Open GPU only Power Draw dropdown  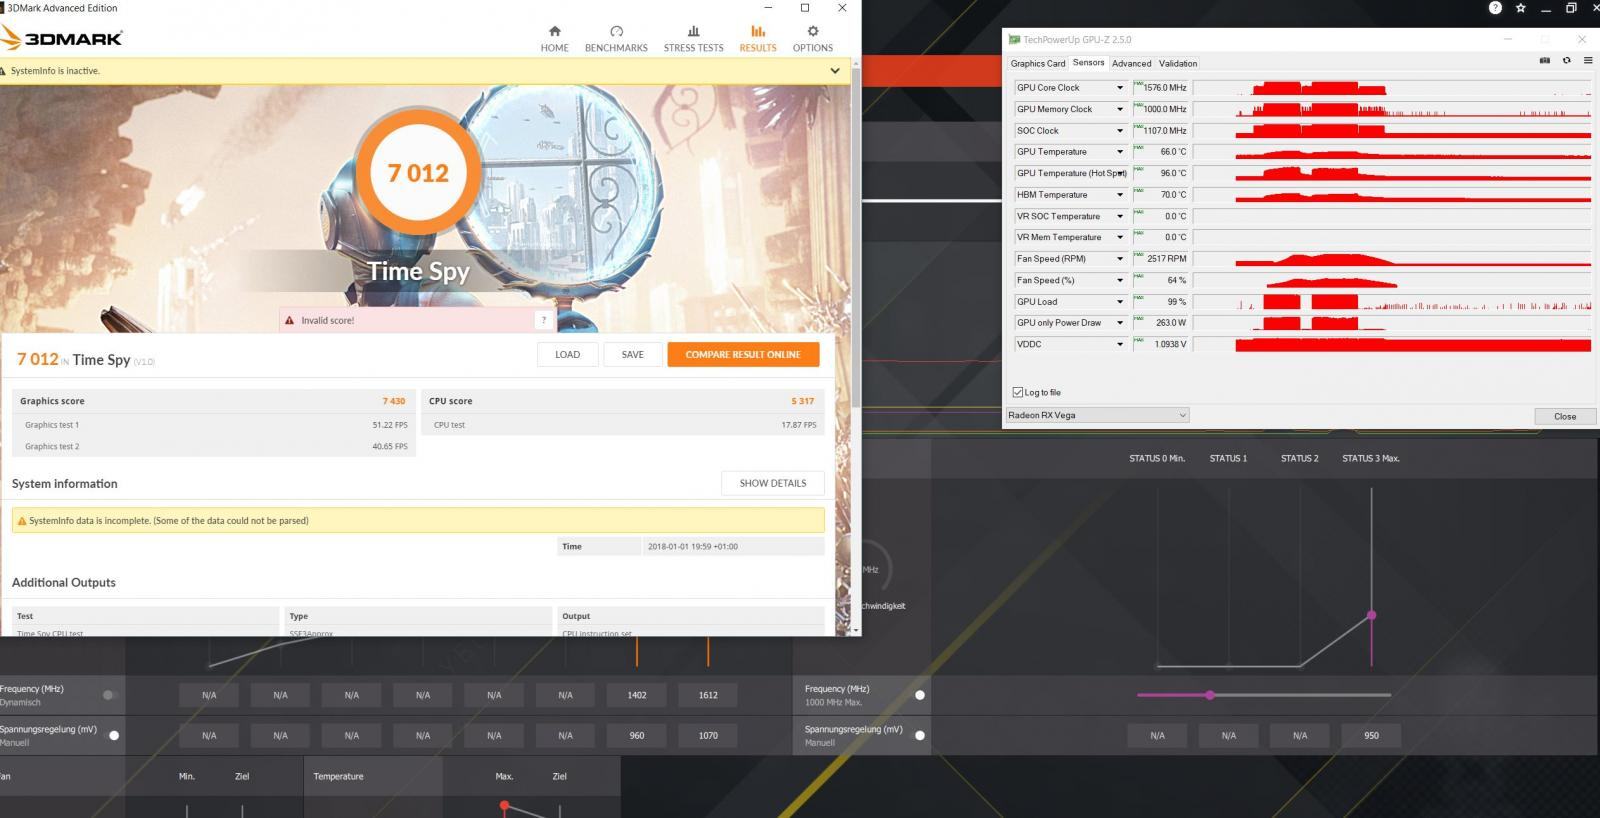point(1120,323)
